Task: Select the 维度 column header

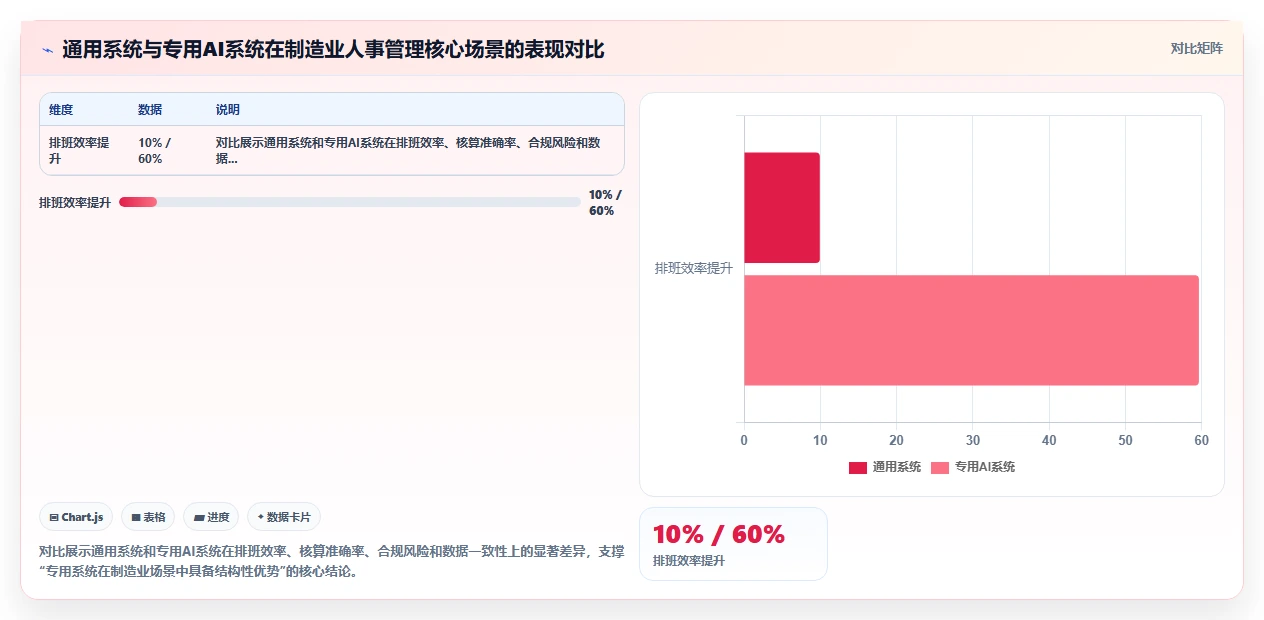Action: pyautogui.click(x=61, y=110)
